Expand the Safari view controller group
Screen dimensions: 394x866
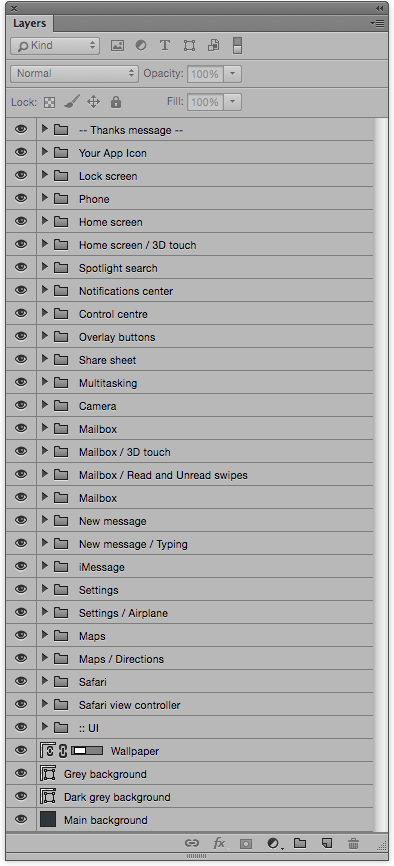[x=45, y=705]
